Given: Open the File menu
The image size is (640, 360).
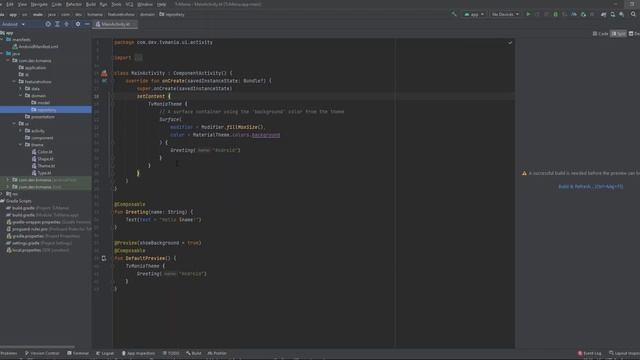Looking at the screenshot, I should (x=2, y=4).
